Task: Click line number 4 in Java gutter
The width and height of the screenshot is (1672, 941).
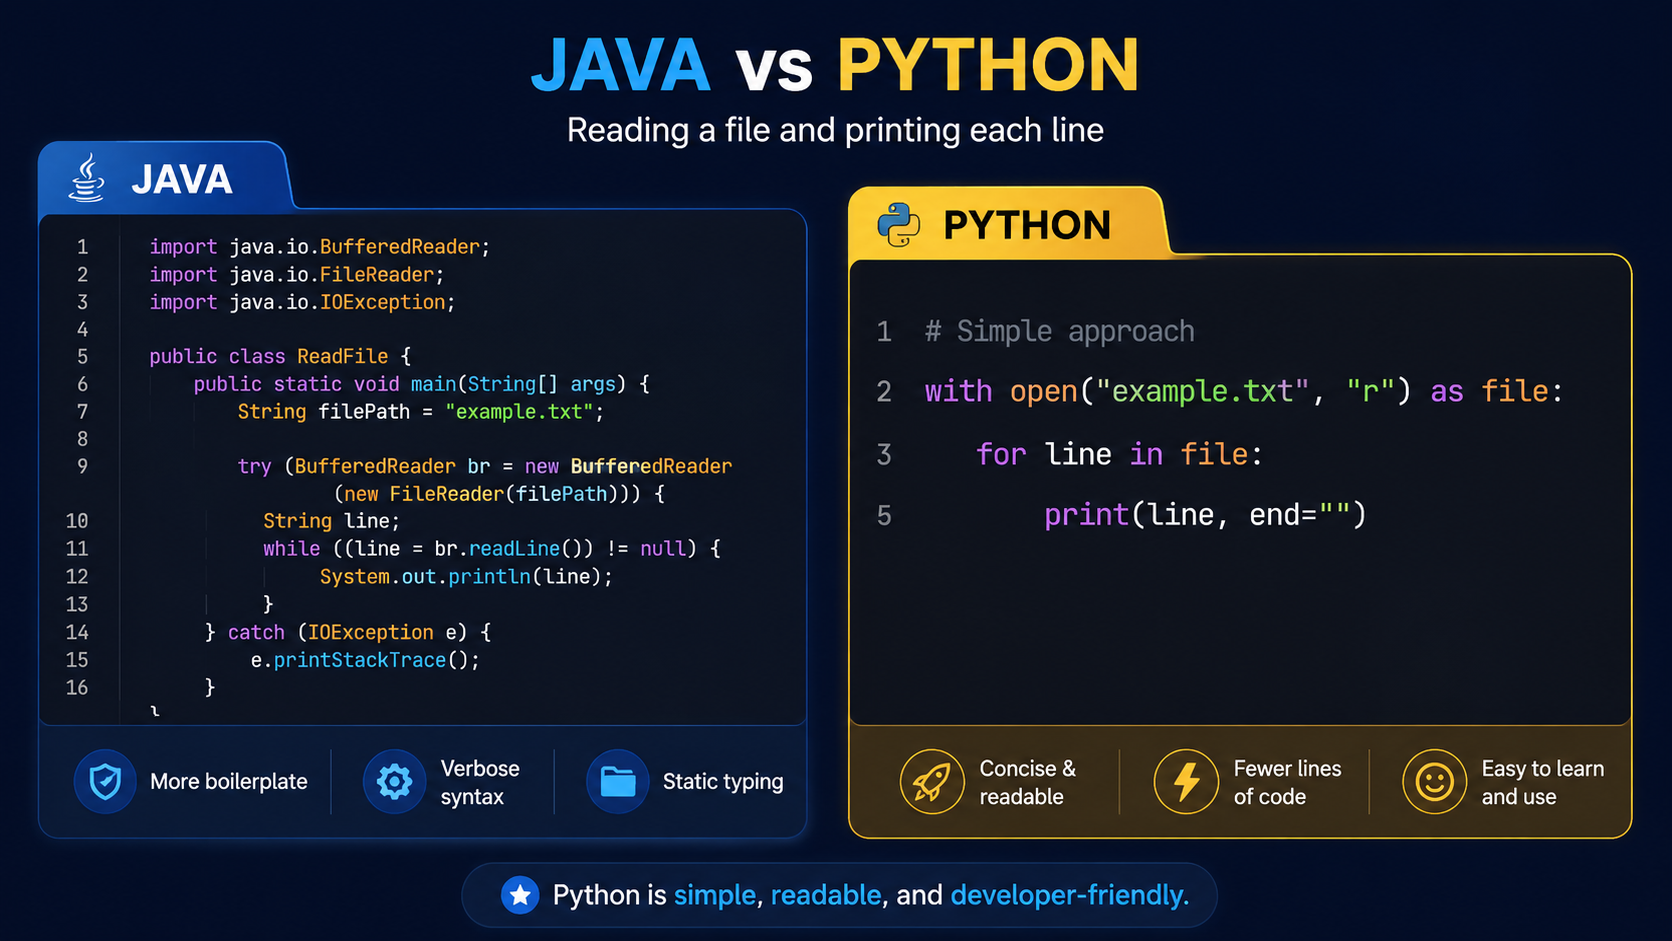Action: (x=82, y=330)
